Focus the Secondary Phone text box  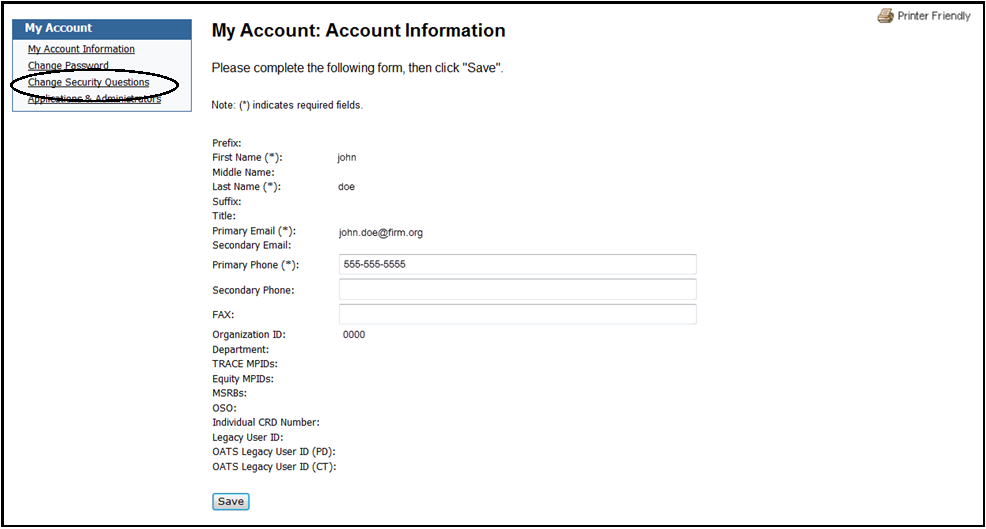pyautogui.click(x=517, y=290)
